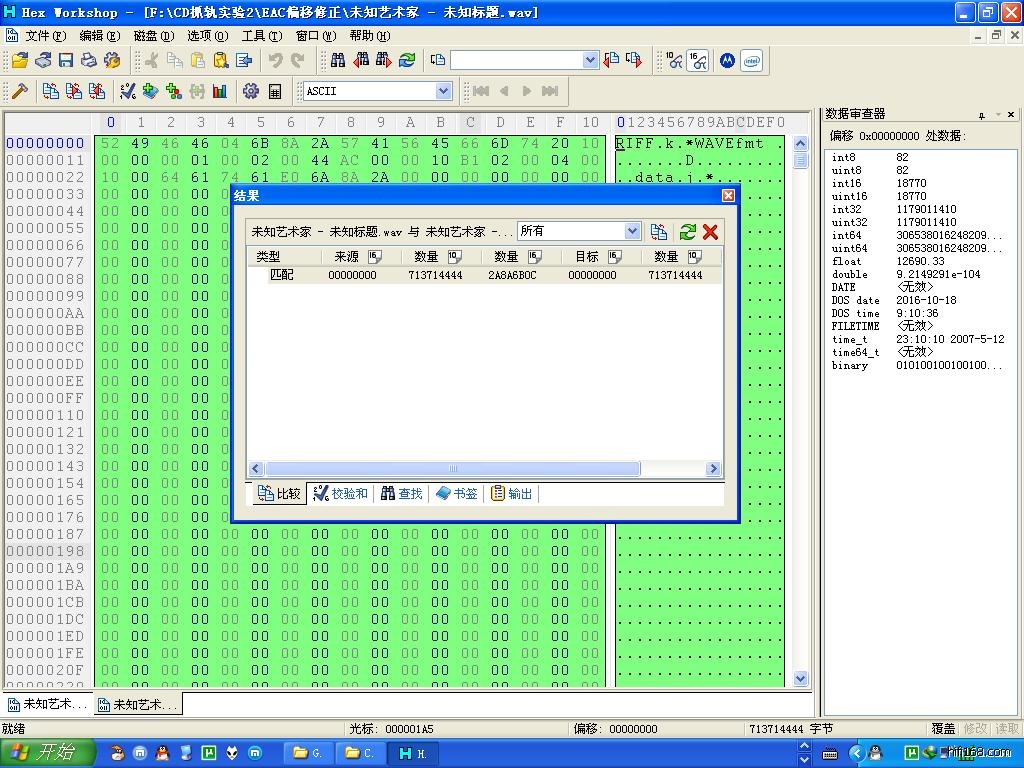Switch to the 校验和 tab
1024x768 pixels.
click(x=340, y=494)
